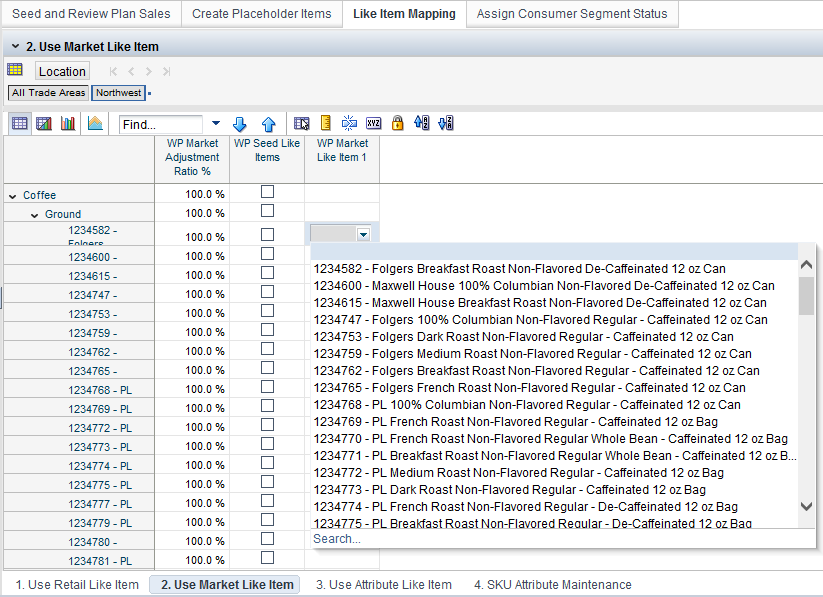823x597 pixels.
Task: Click the Find previous up arrow
Action: (269, 124)
